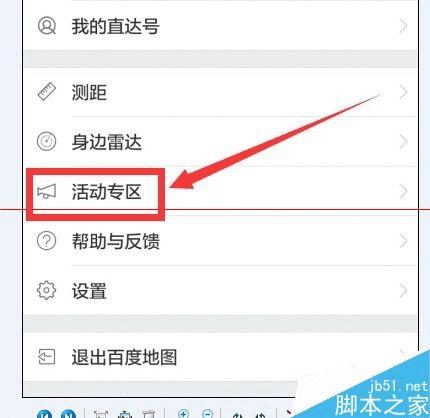Click the gear icon for 设置
The width and height of the screenshot is (430, 418).
46,290
